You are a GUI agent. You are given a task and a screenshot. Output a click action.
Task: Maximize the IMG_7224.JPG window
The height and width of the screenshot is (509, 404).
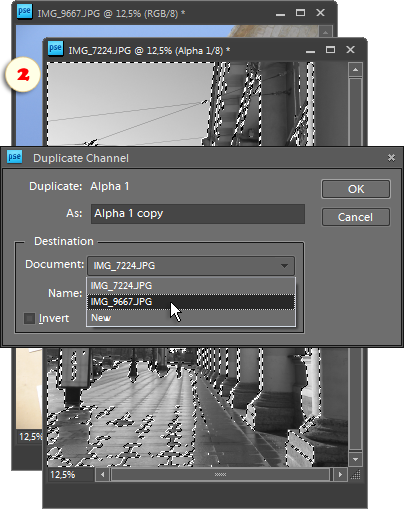(330, 50)
